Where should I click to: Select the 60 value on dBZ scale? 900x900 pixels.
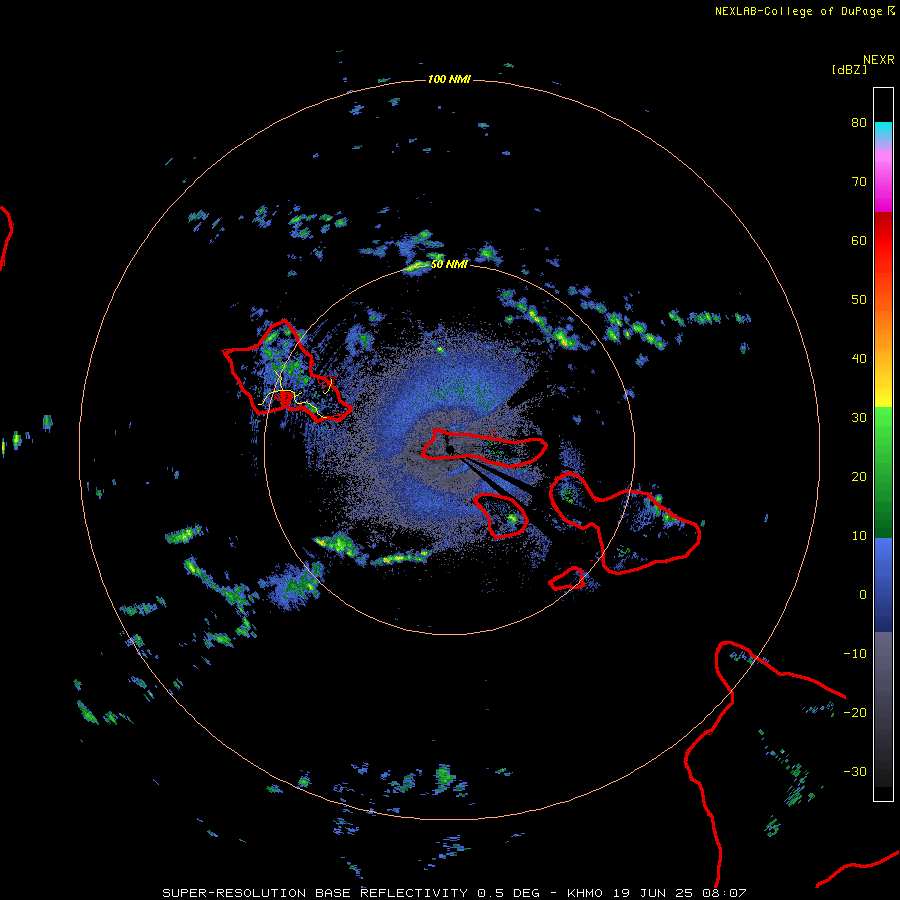[x=859, y=240]
